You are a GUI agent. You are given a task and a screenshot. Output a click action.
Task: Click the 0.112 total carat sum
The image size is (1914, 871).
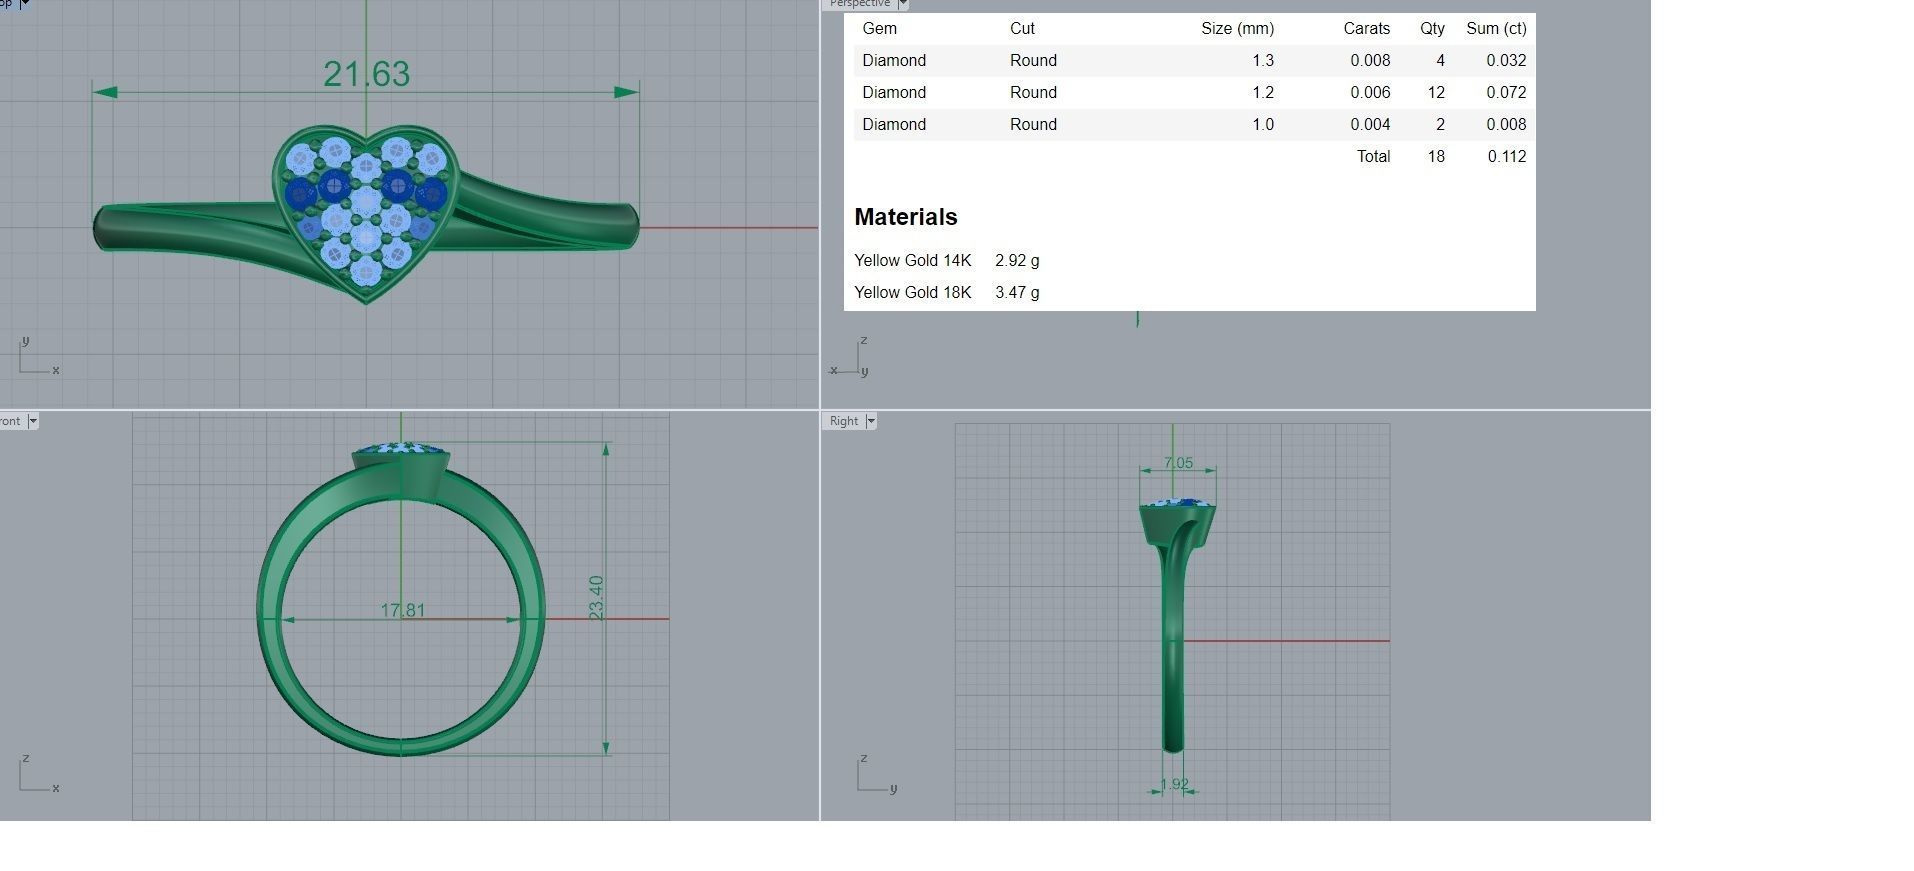(x=1506, y=157)
